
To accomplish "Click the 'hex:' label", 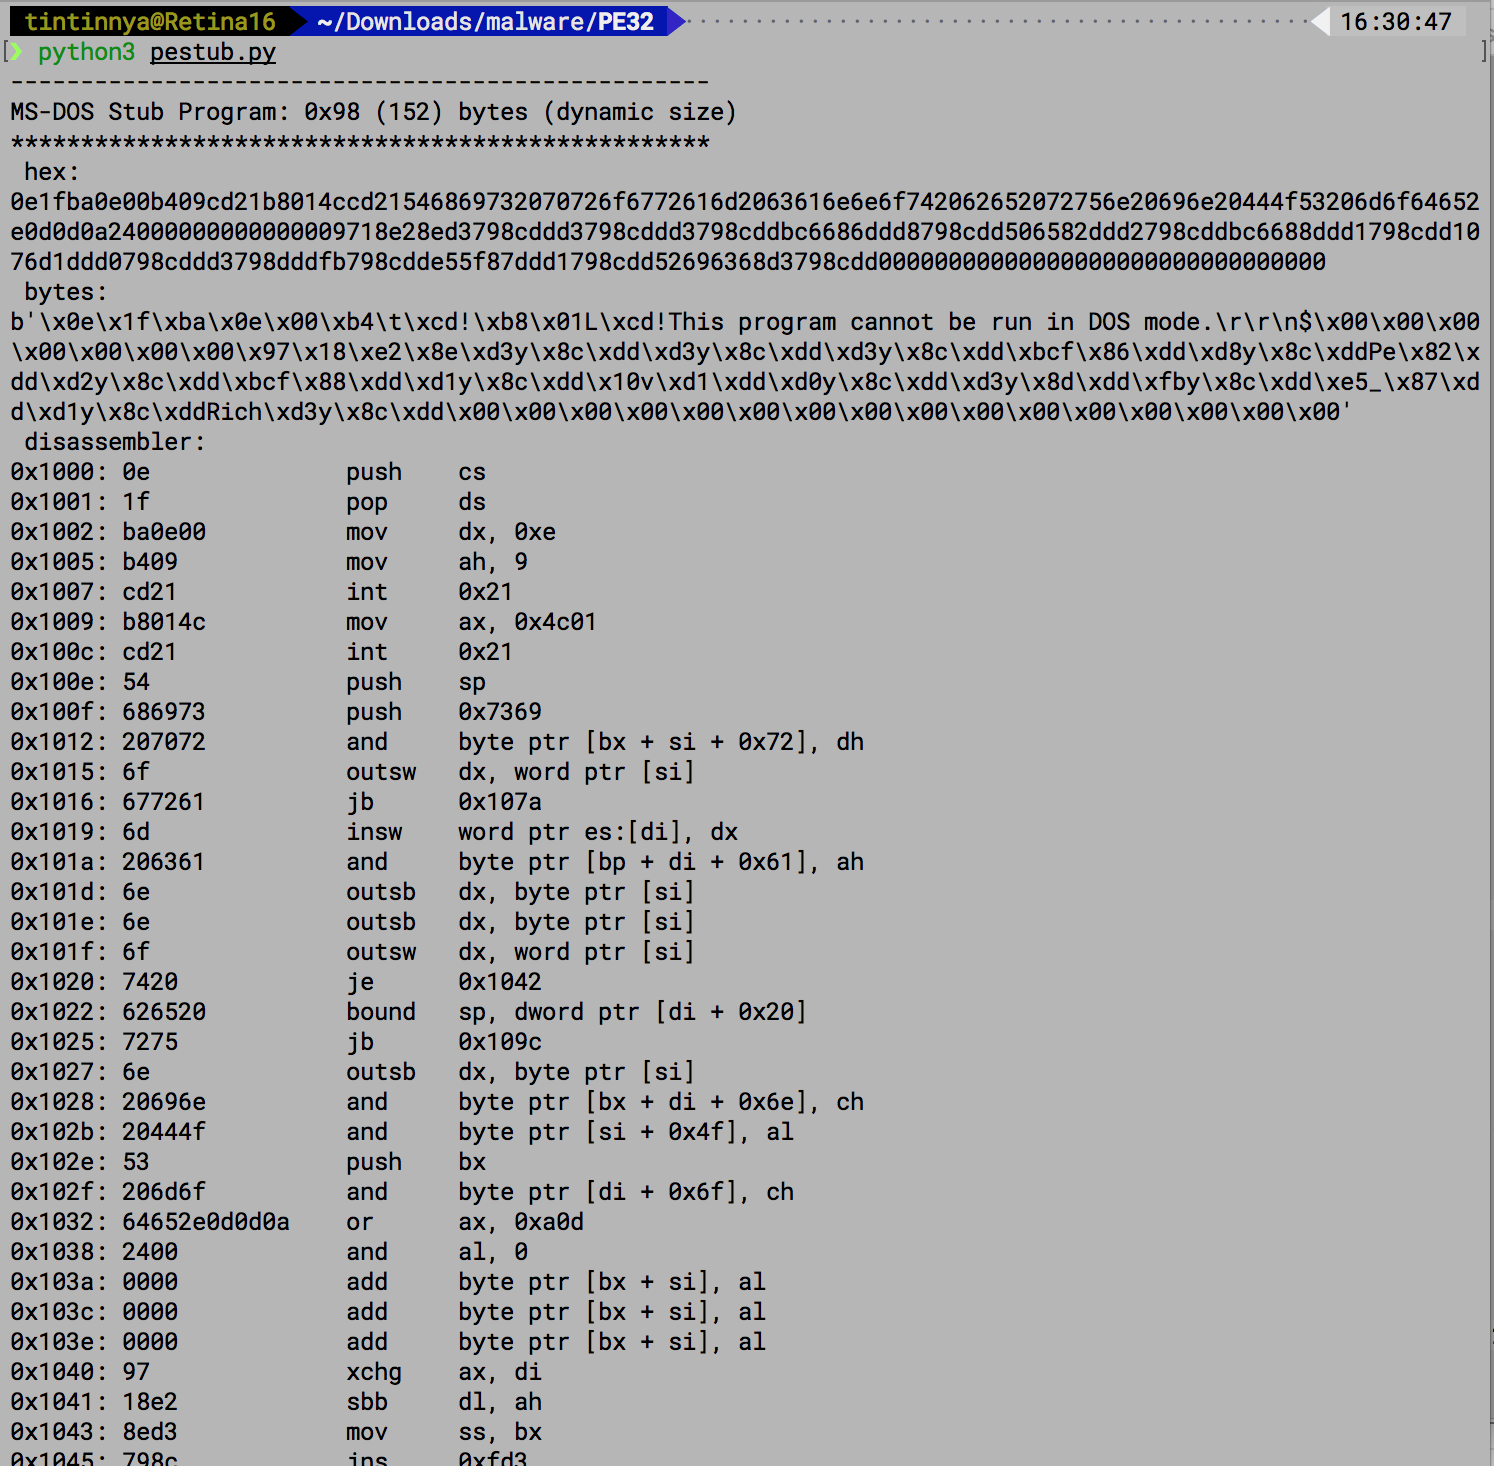I will pyautogui.click(x=51, y=172).
